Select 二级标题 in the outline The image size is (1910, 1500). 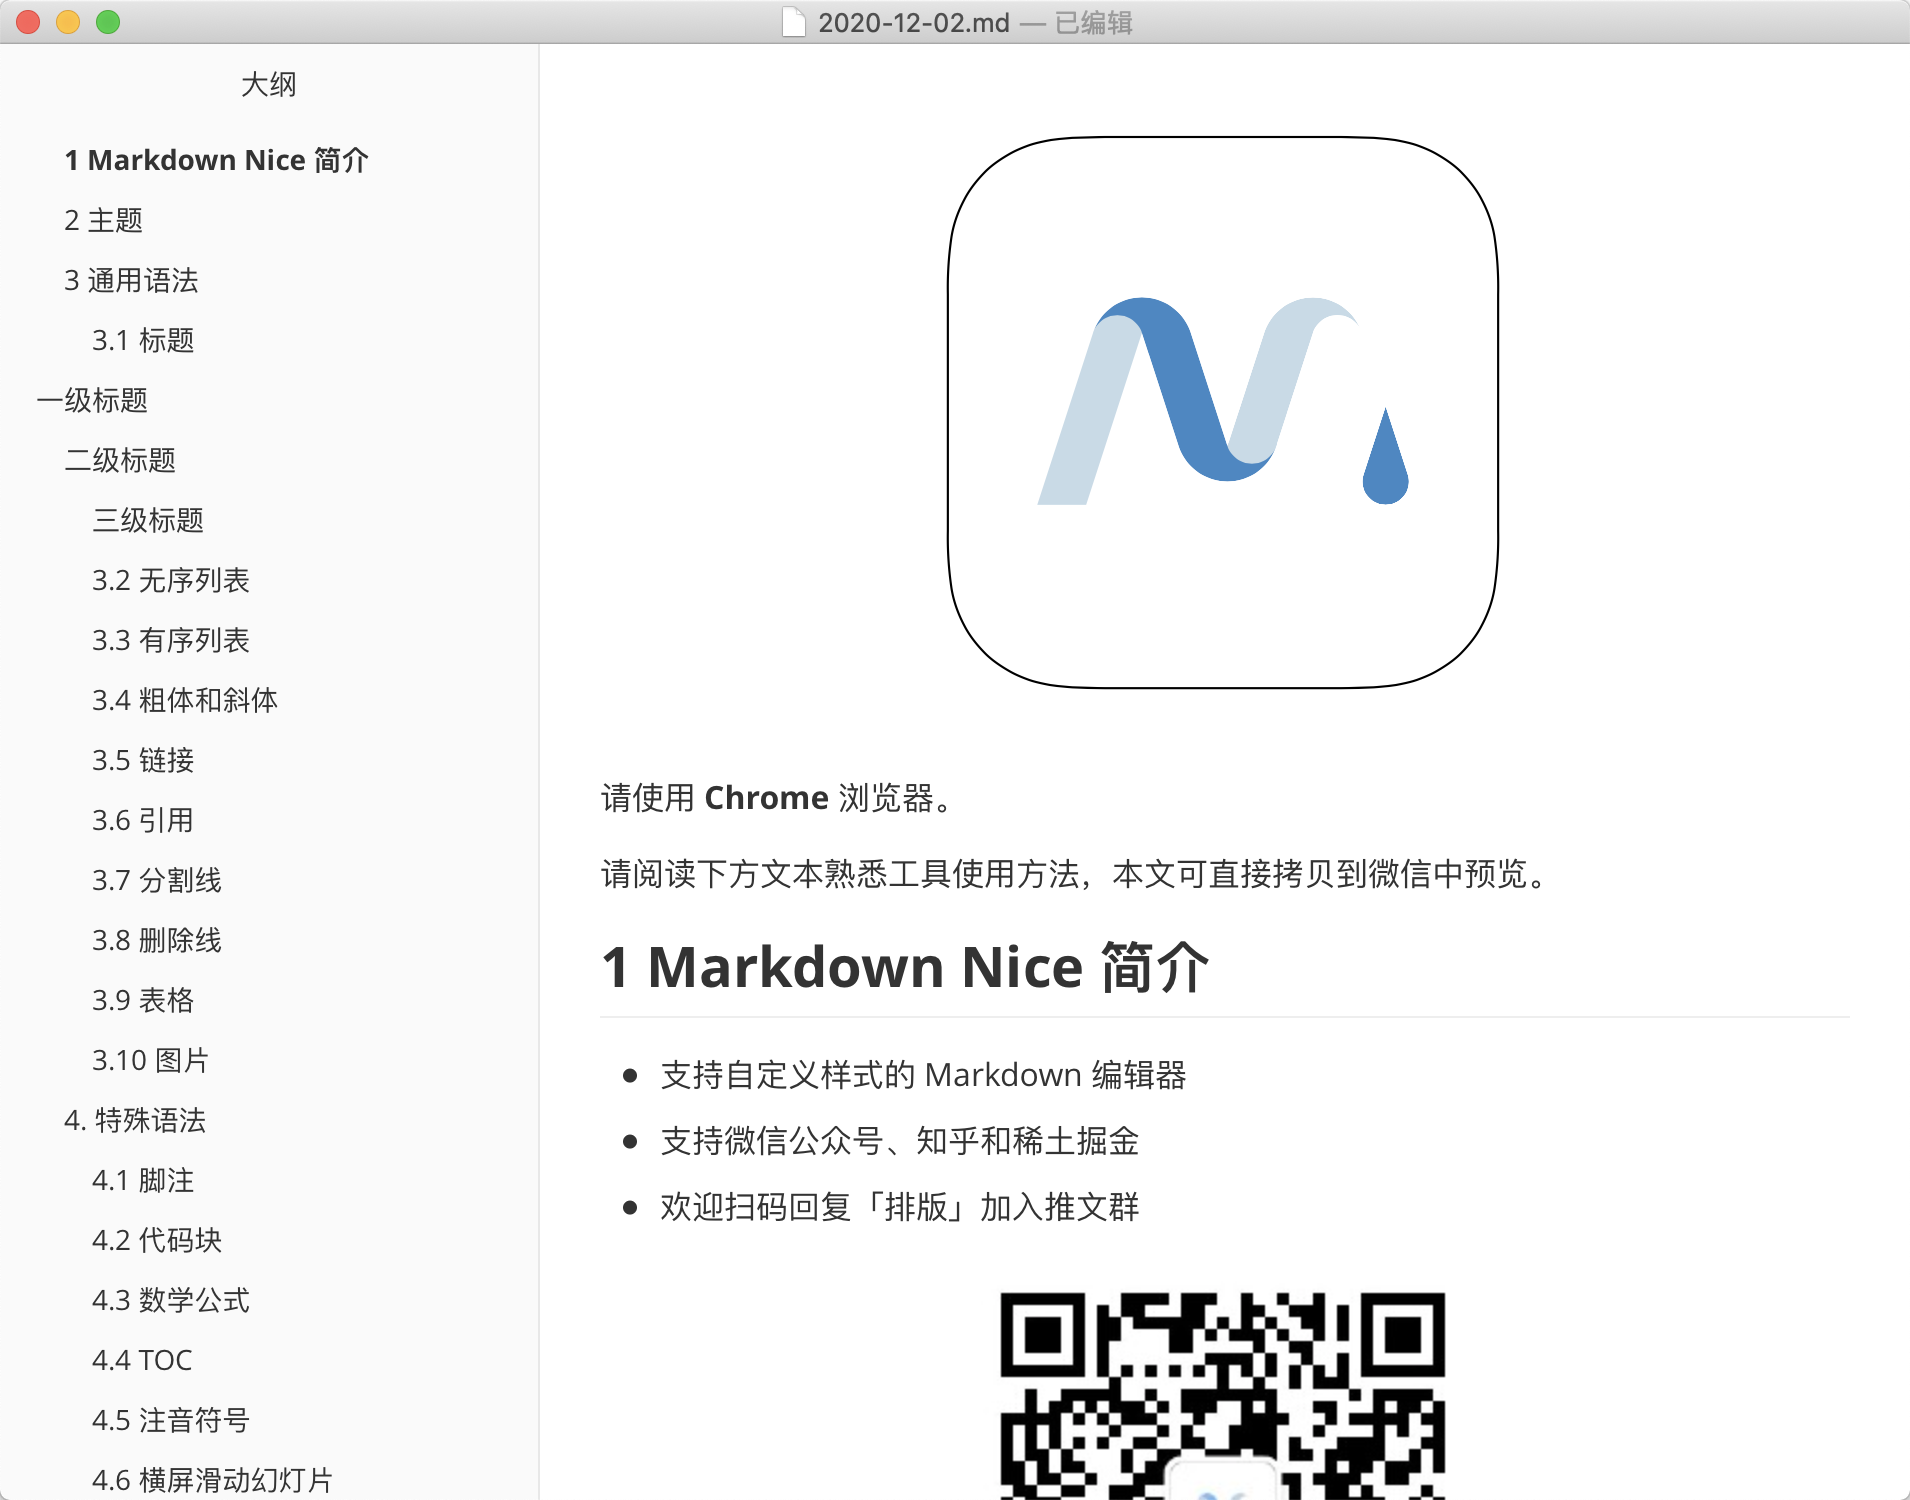[120, 460]
